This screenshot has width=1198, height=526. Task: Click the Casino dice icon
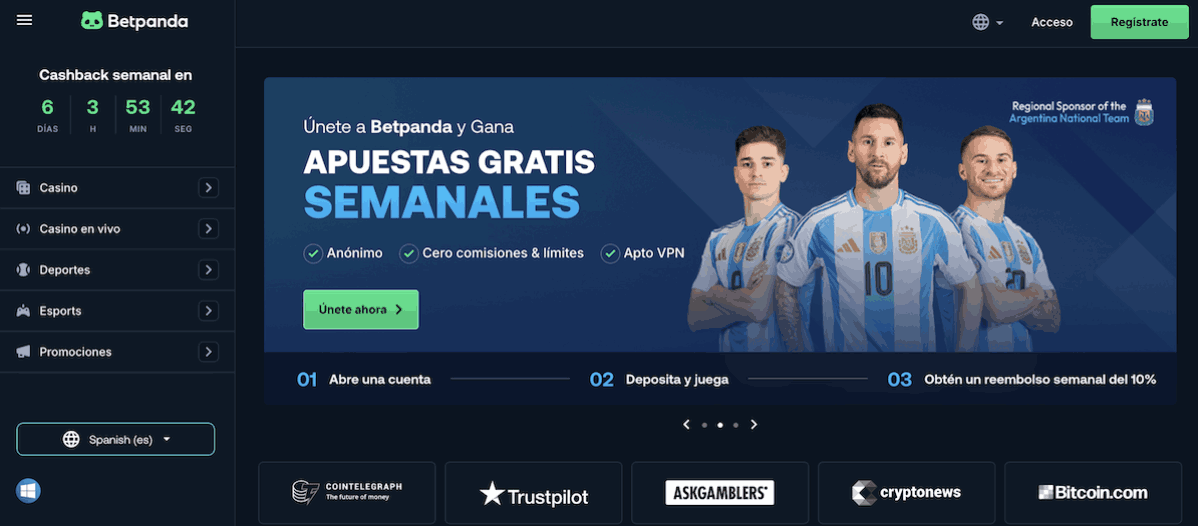[23, 187]
